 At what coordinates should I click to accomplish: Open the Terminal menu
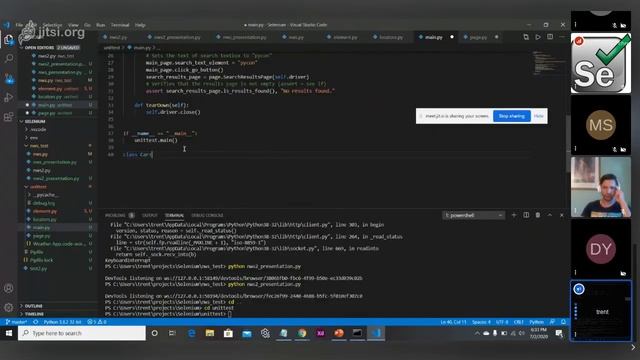point(120,25)
